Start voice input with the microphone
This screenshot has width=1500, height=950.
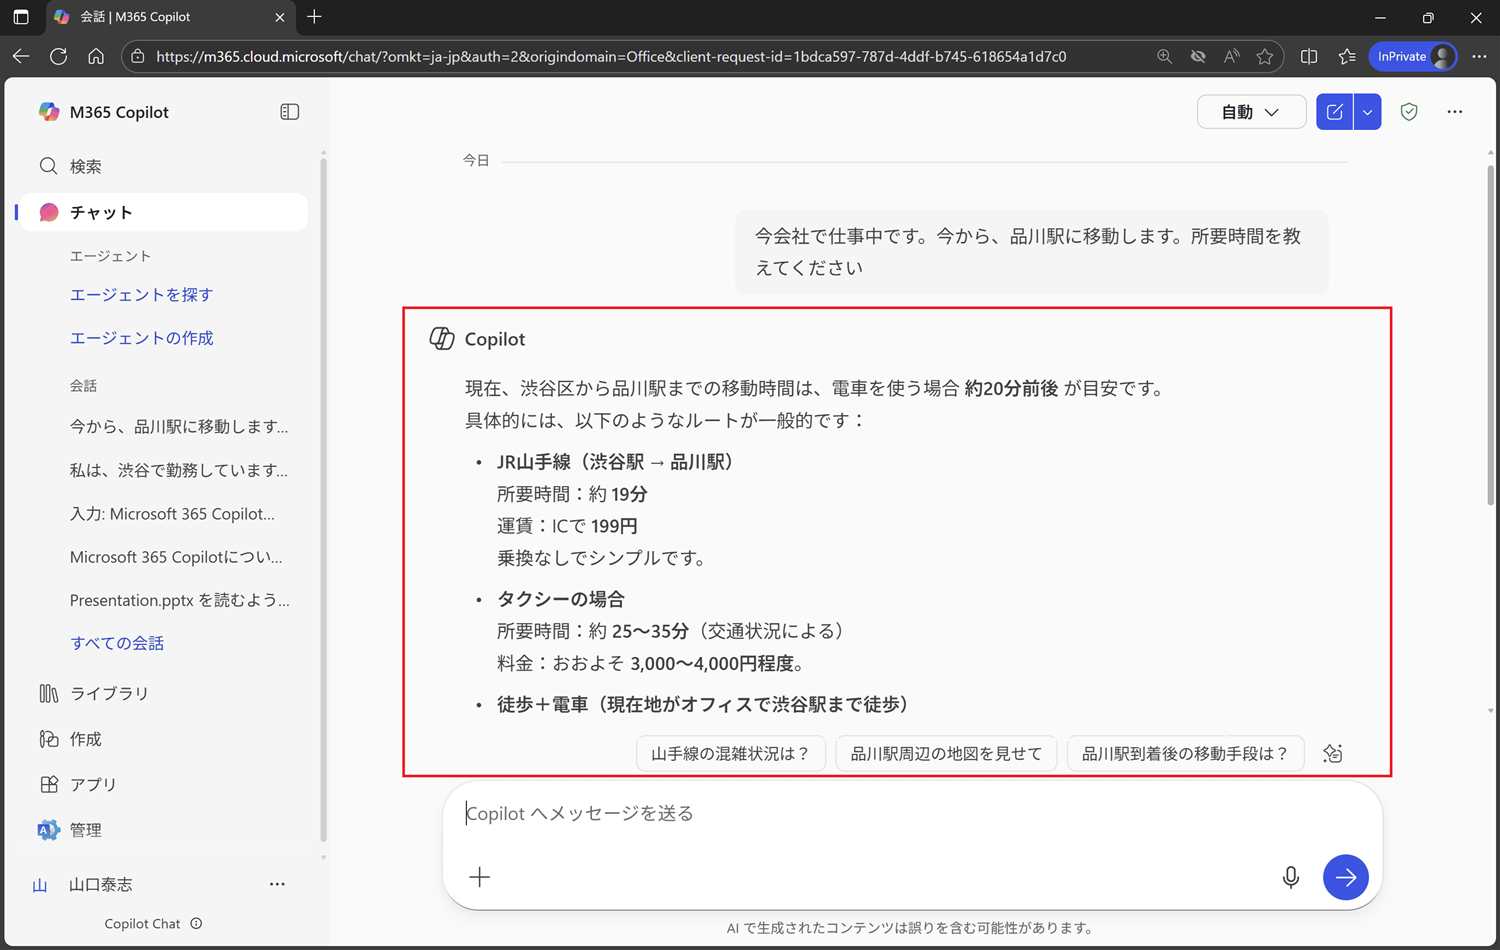tap(1291, 877)
